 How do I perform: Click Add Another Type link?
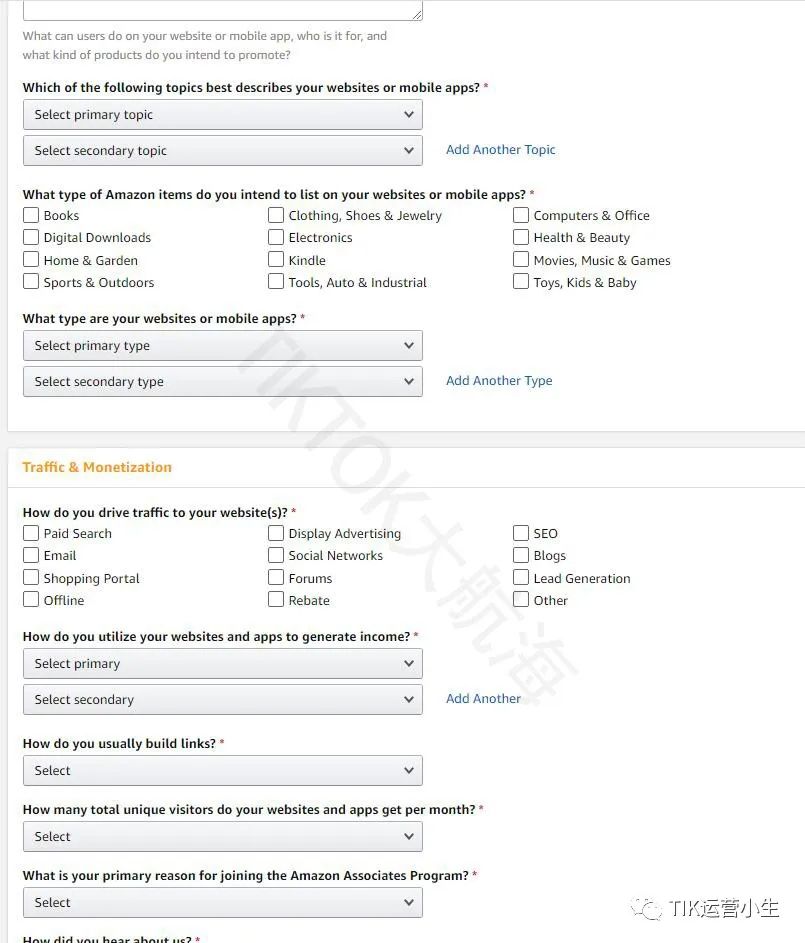(x=498, y=381)
